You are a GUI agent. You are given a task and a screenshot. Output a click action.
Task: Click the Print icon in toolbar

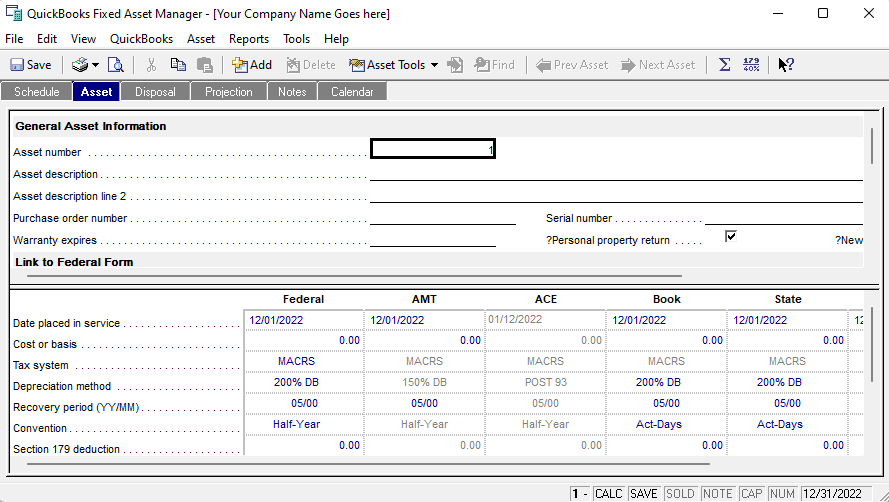79,65
